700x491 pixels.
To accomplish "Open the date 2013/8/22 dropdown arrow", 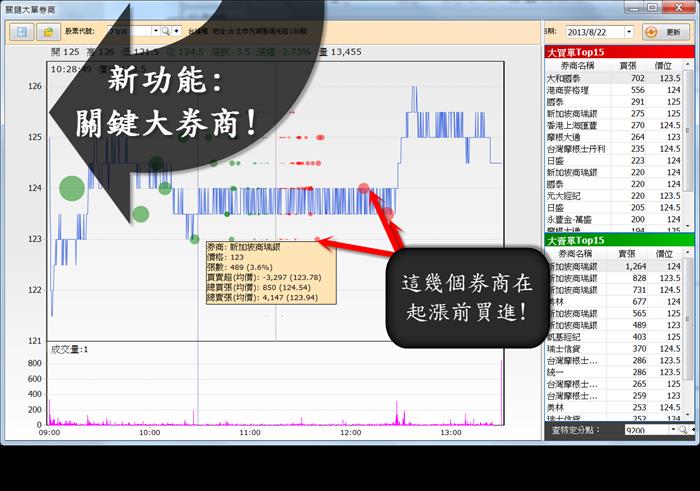I will coord(629,32).
